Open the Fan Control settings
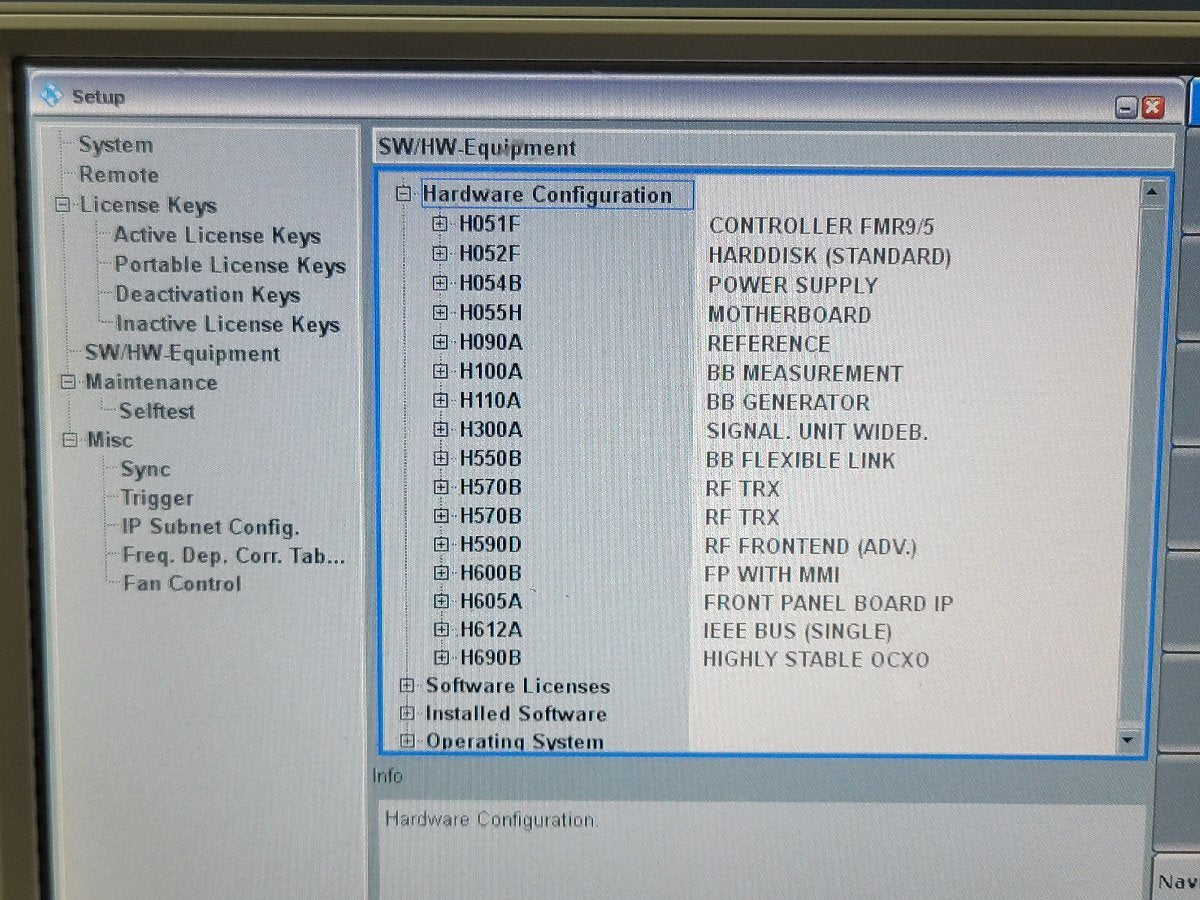1200x900 pixels. pyautogui.click(x=181, y=584)
